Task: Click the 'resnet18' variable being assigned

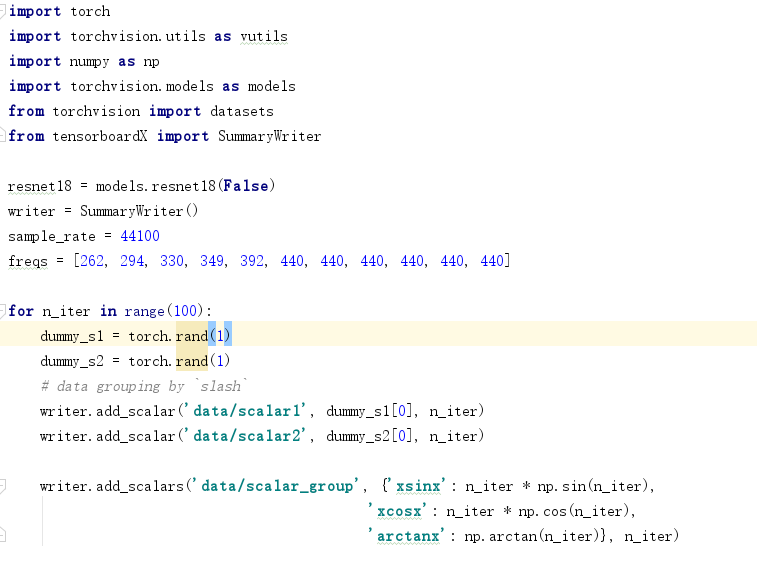Action: click(x=40, y=186)
